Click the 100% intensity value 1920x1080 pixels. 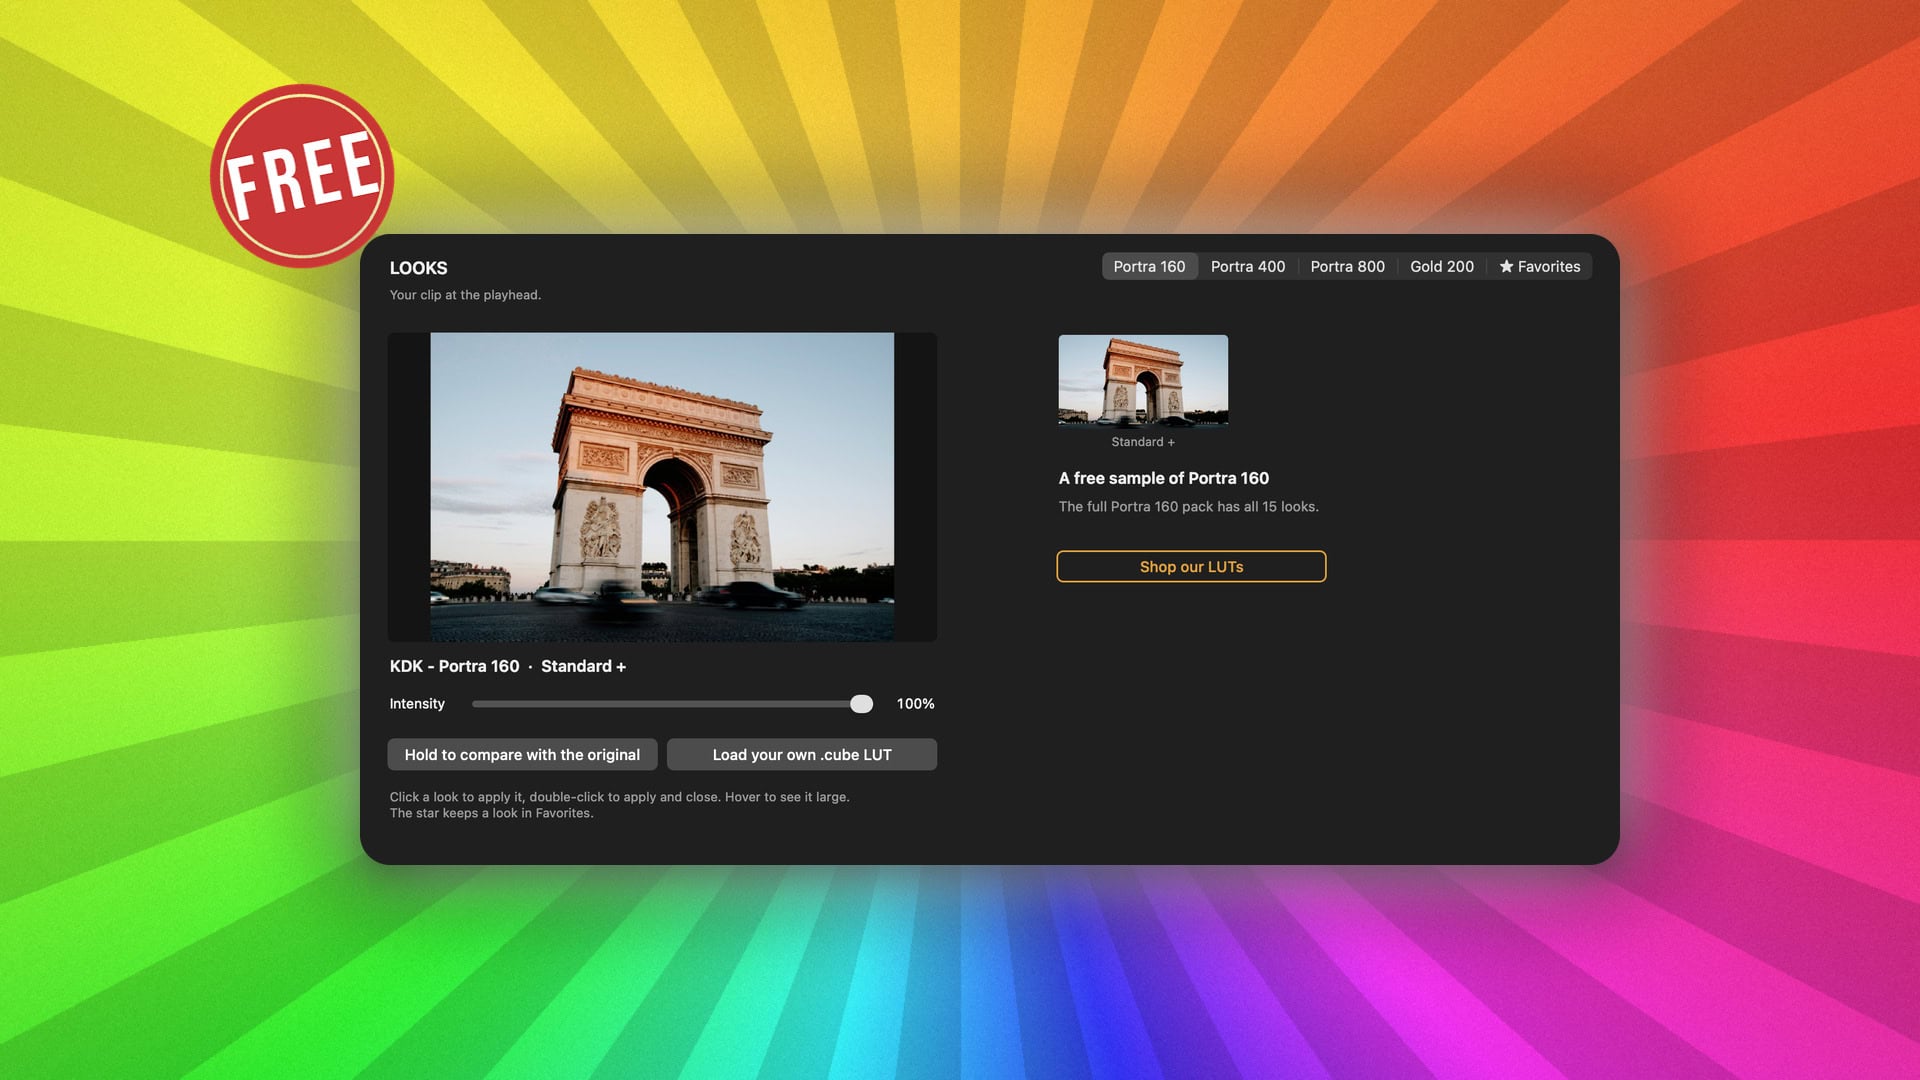click(915, 704)
